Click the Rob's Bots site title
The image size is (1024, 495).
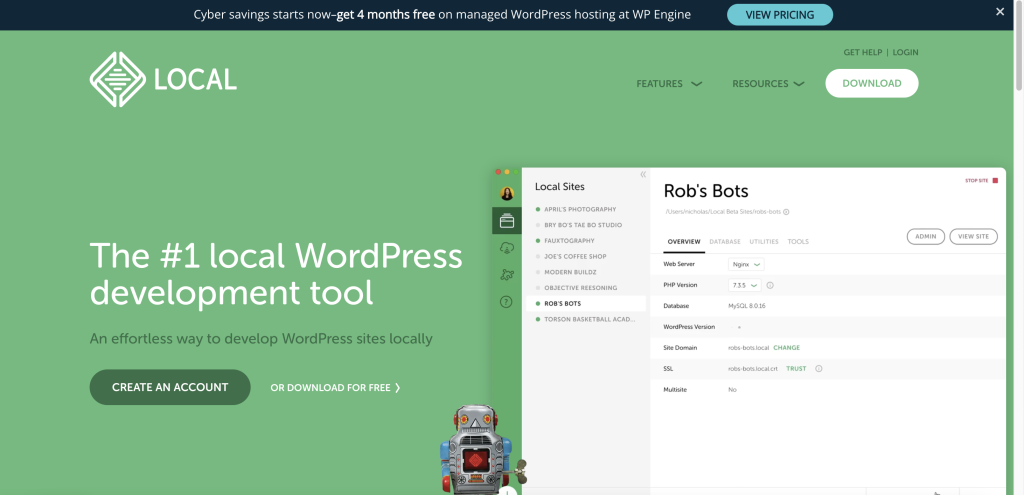[x=706, y=191]
